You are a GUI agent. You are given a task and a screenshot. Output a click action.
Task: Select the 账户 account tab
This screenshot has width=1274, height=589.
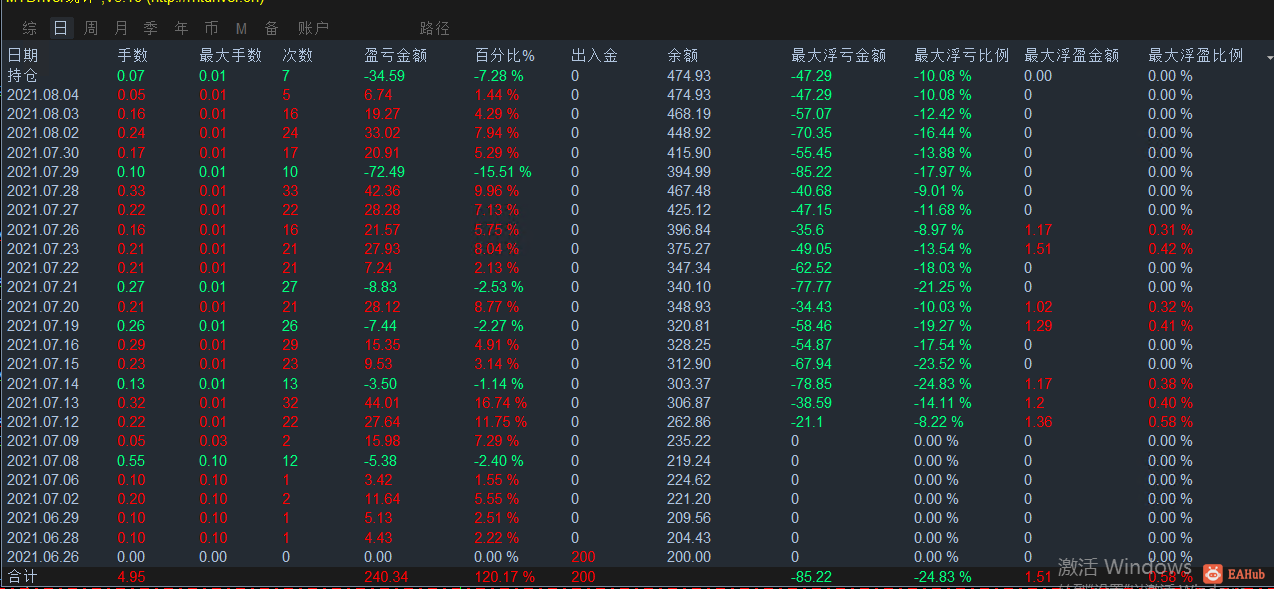(x=313, y=28)
